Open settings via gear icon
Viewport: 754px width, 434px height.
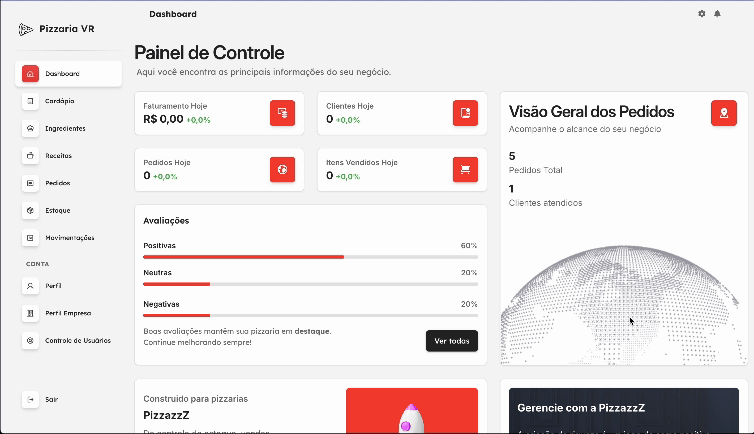(x=702, y=14)
